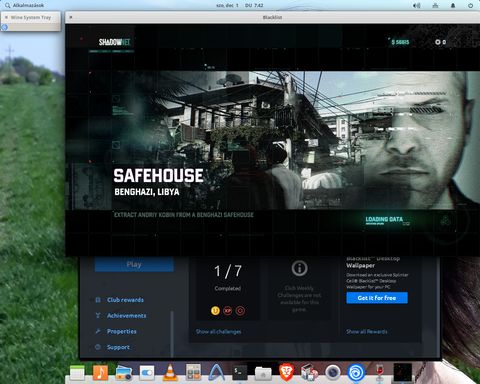Open Club rewards in Uplay sidebar
480x384 pixels.
(x=125, y=300)
